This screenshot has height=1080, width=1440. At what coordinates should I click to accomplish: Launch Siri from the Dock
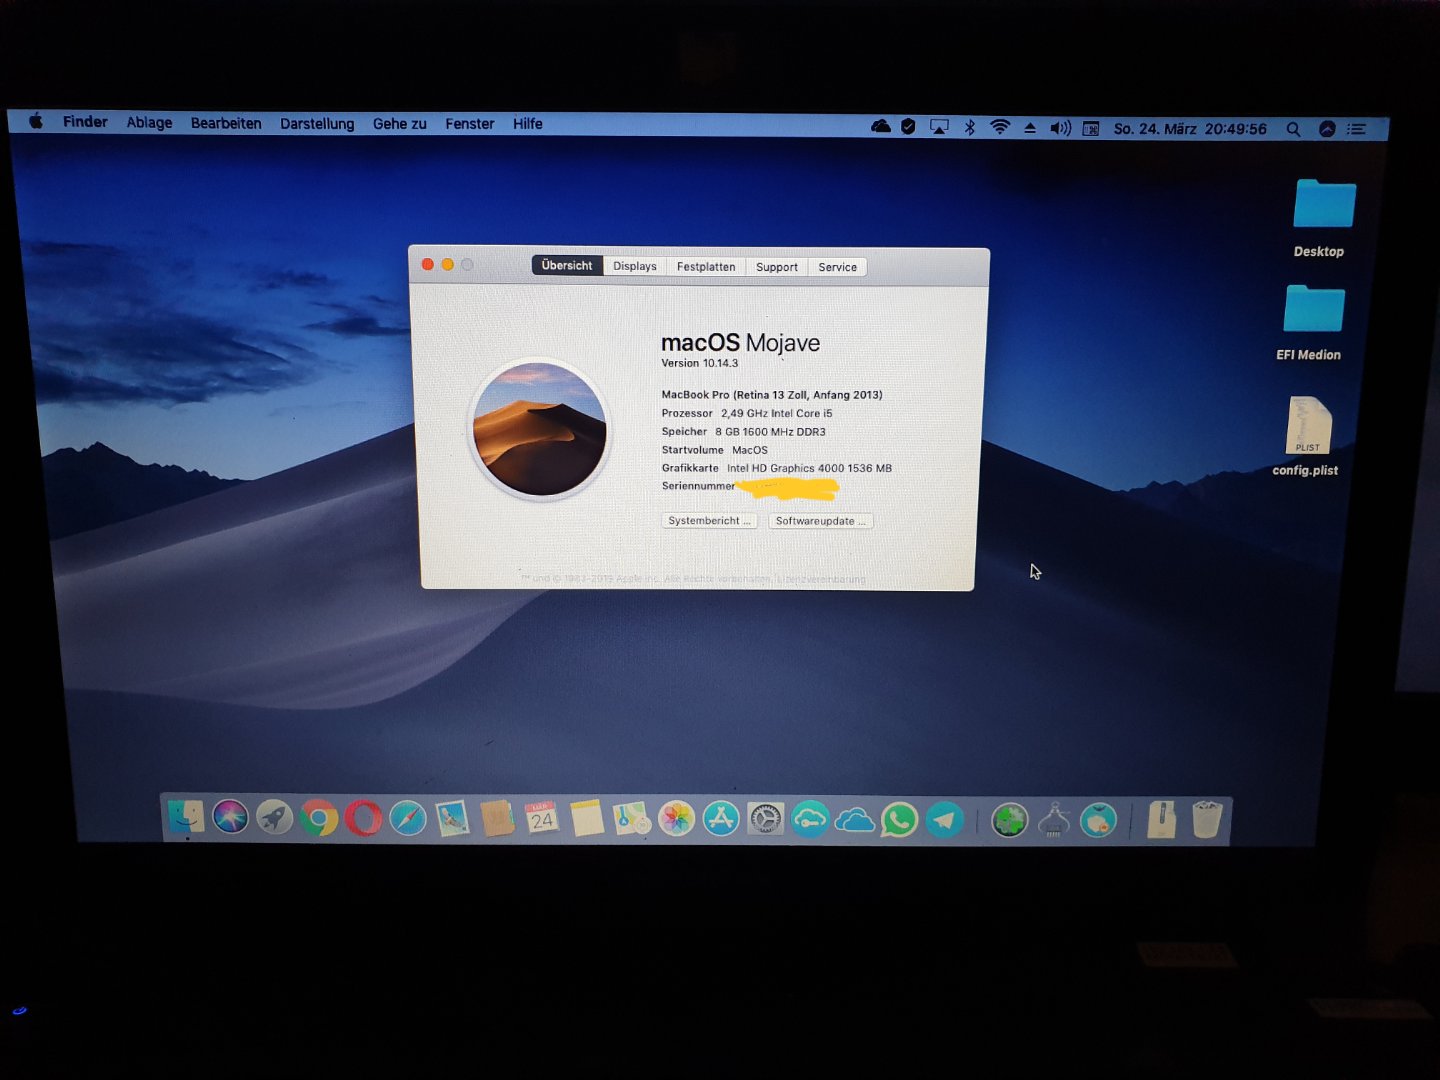230,817
